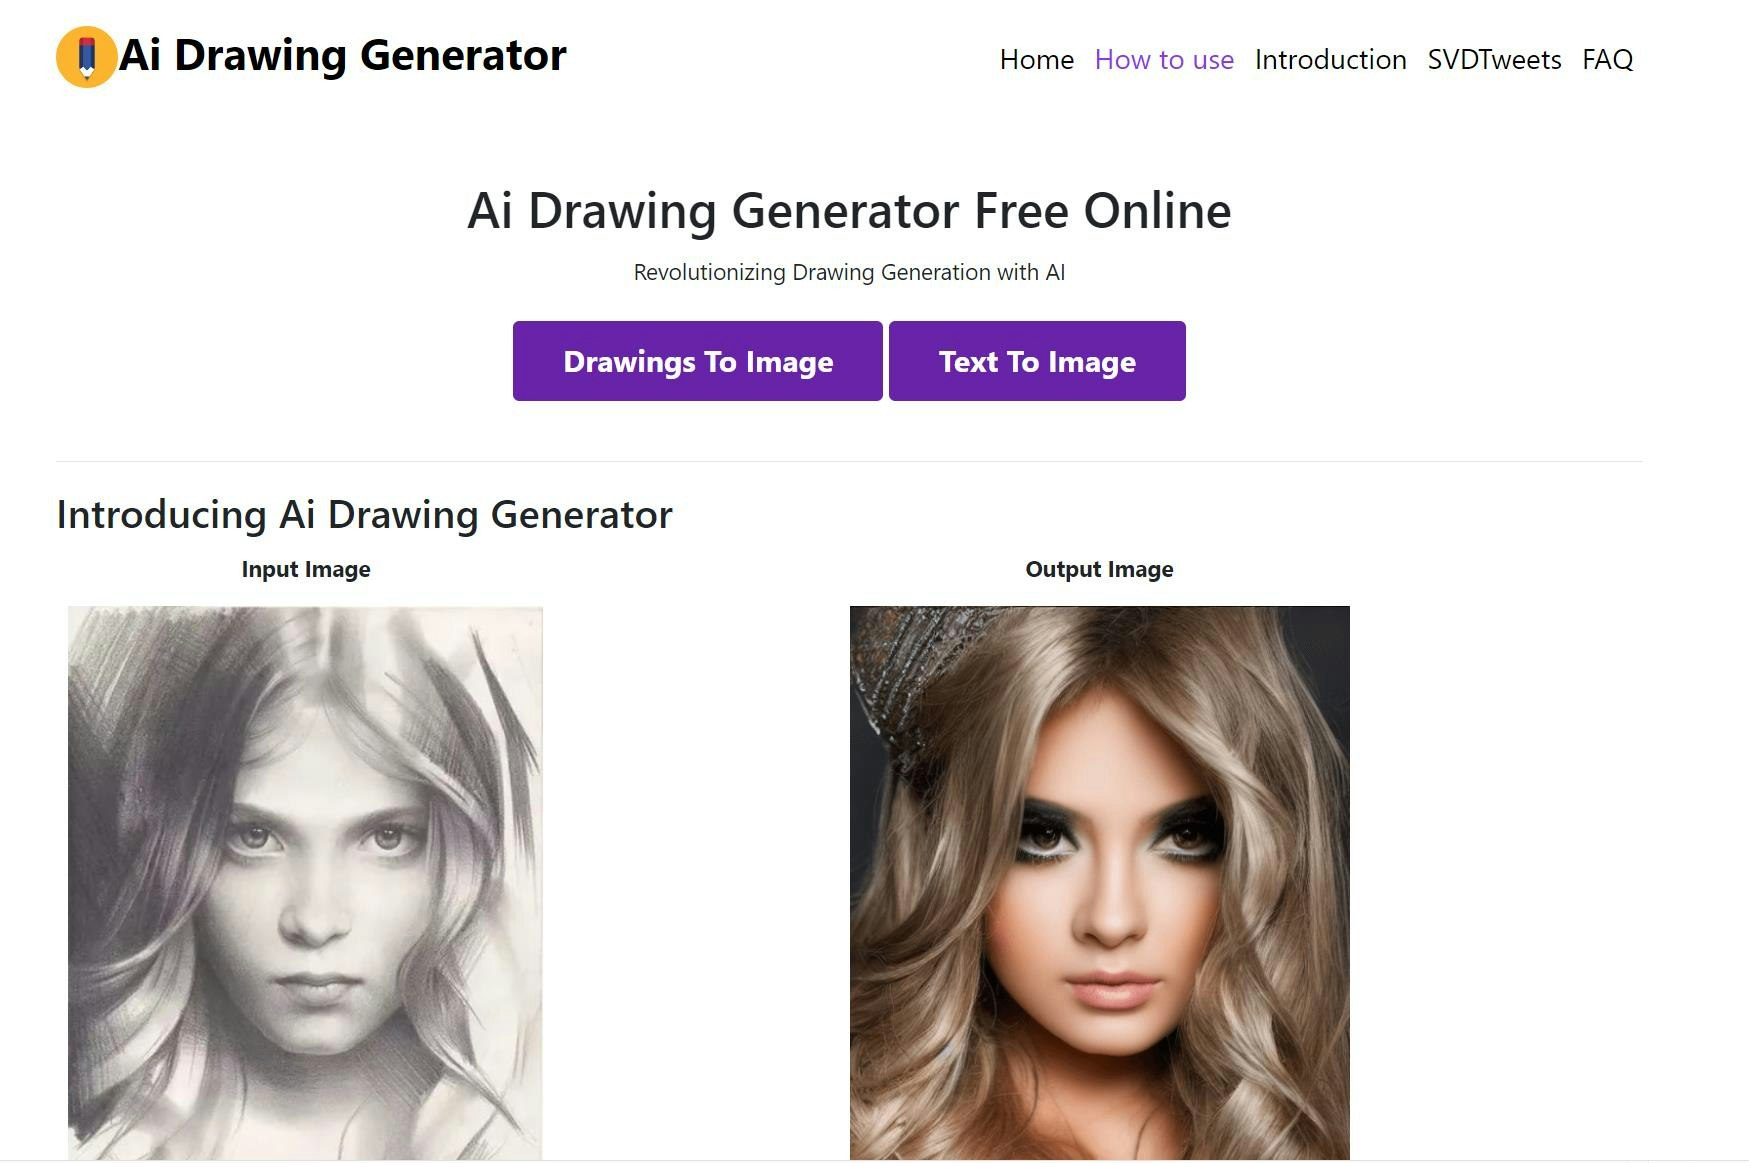
Task: Click the Ai Drawing Generator Free Online heading
Action: pos(849,211)
